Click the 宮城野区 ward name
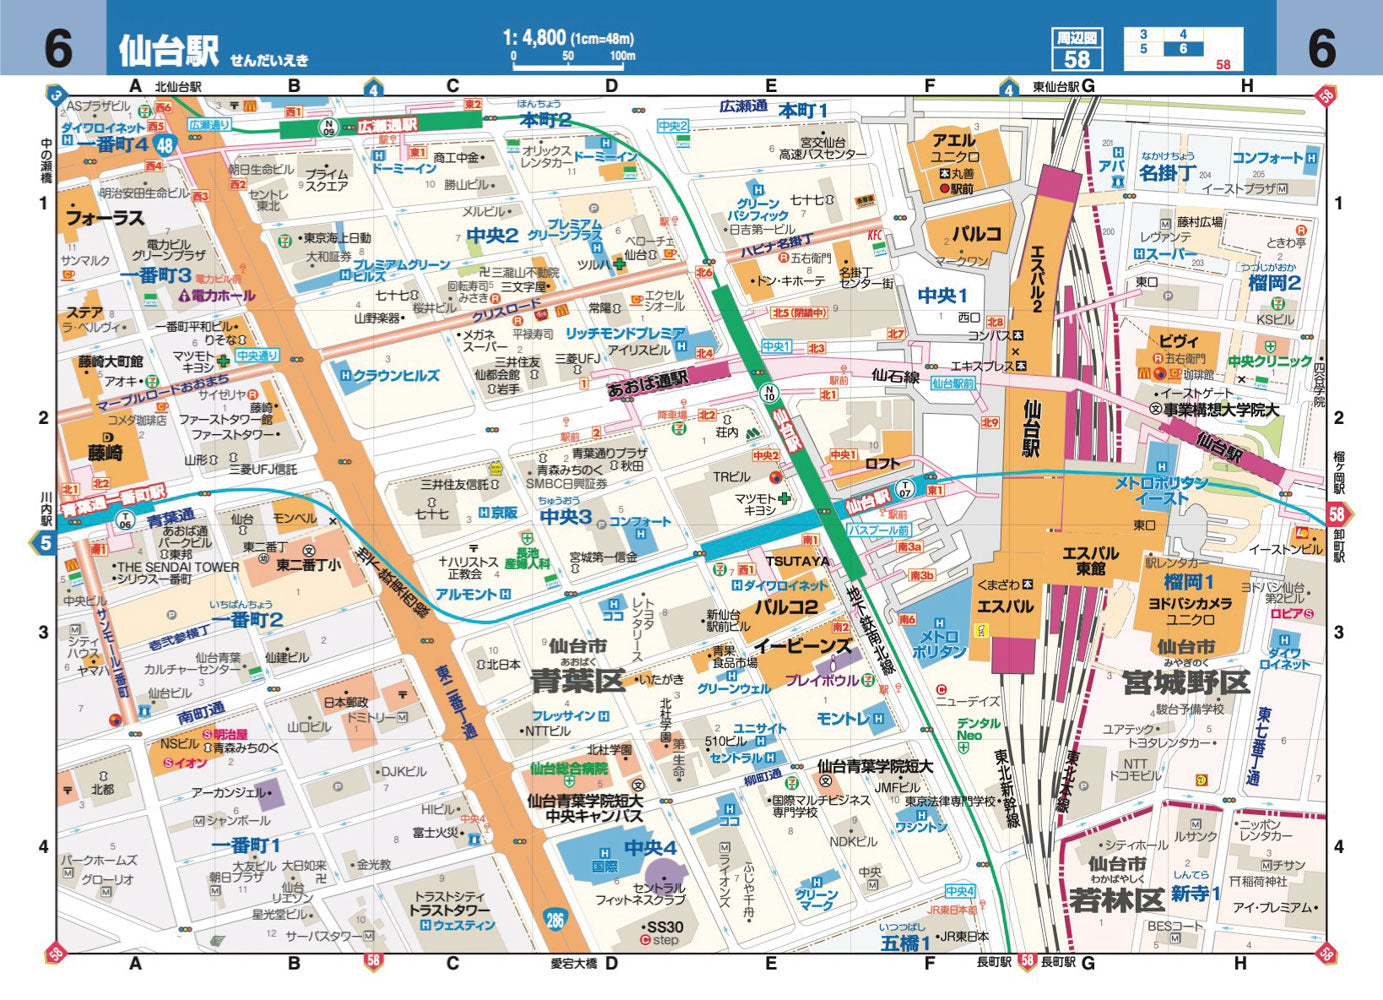This screenshot has width=1383, height=1000. (x=1186, y=683)
